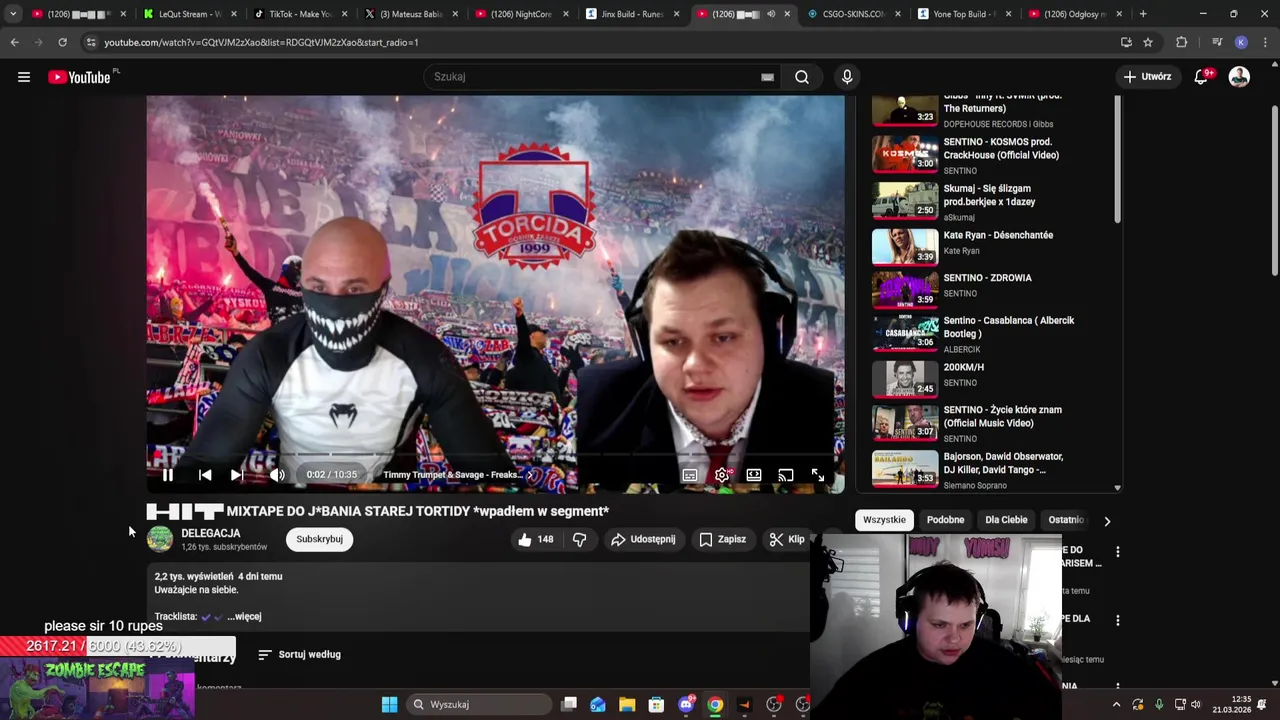This screenshot has width=1280, height=720.
Task: Show hidden system tray icons chevron
Action: [x=1116, y=705]
